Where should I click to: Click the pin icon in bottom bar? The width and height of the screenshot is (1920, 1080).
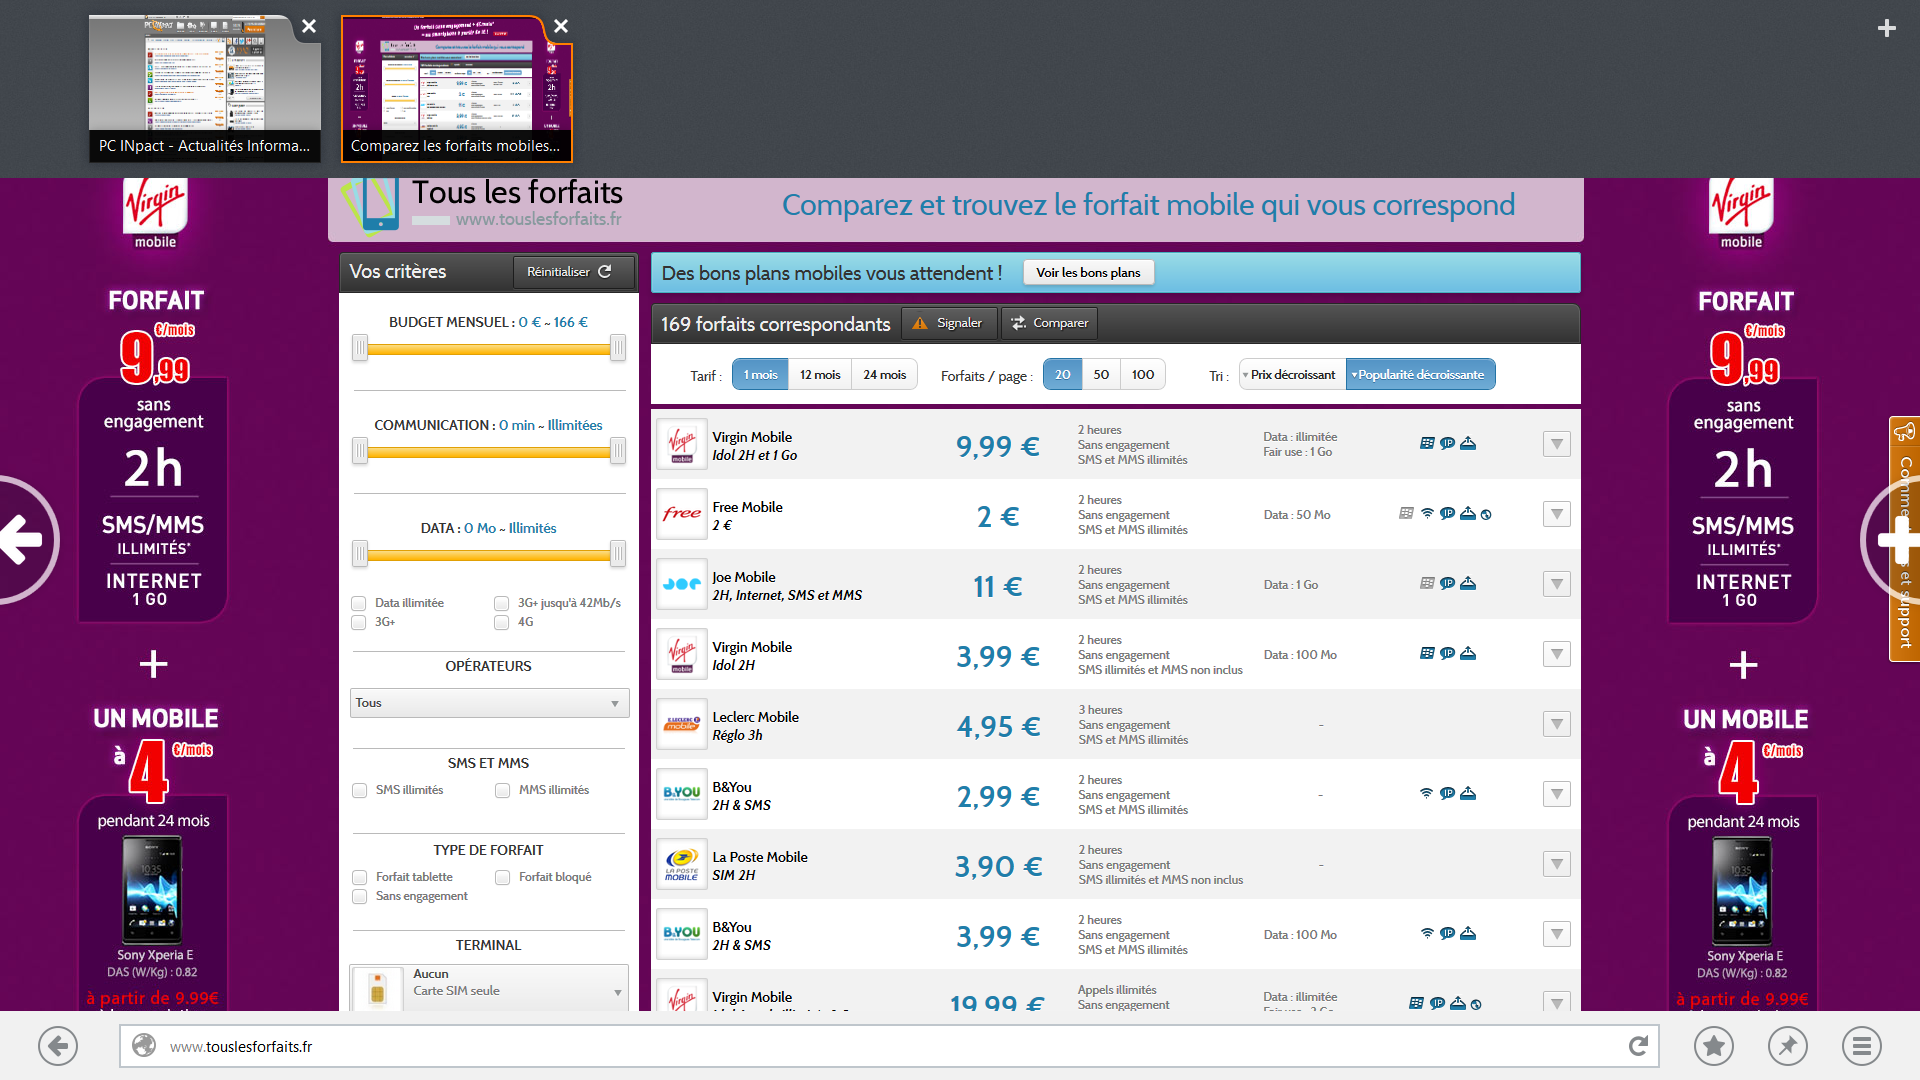1787,1046
